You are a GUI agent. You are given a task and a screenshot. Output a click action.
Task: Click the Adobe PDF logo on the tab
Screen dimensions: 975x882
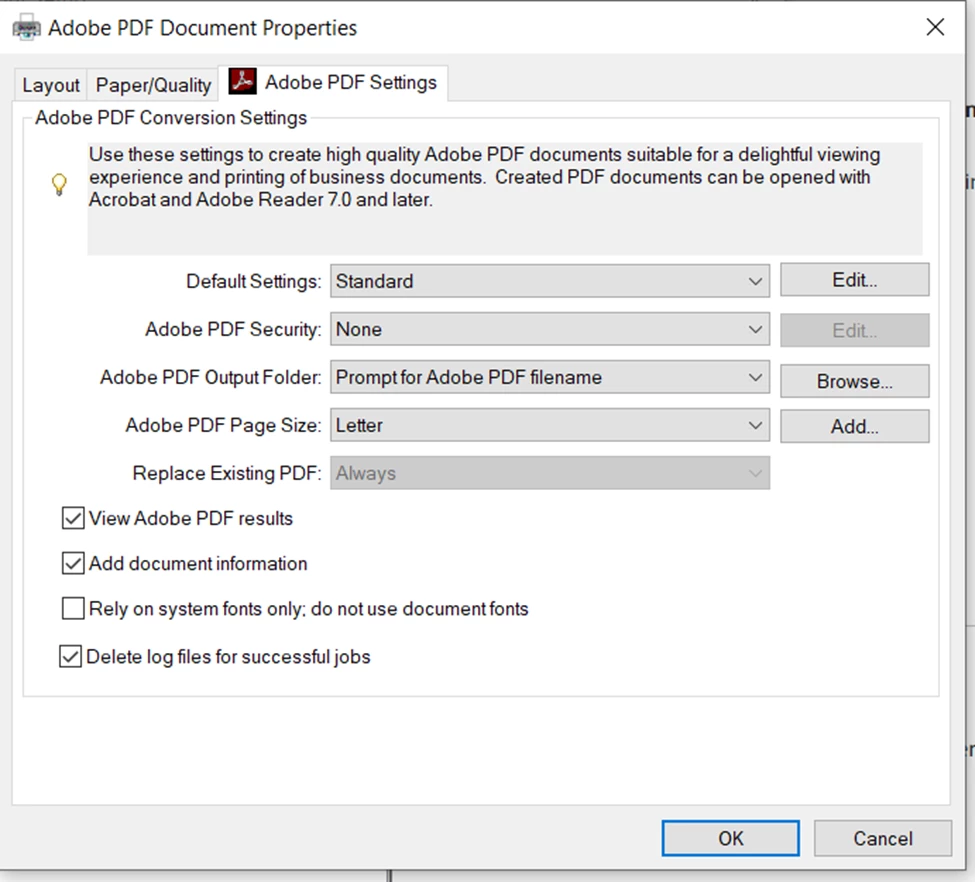tap(243, 81)
